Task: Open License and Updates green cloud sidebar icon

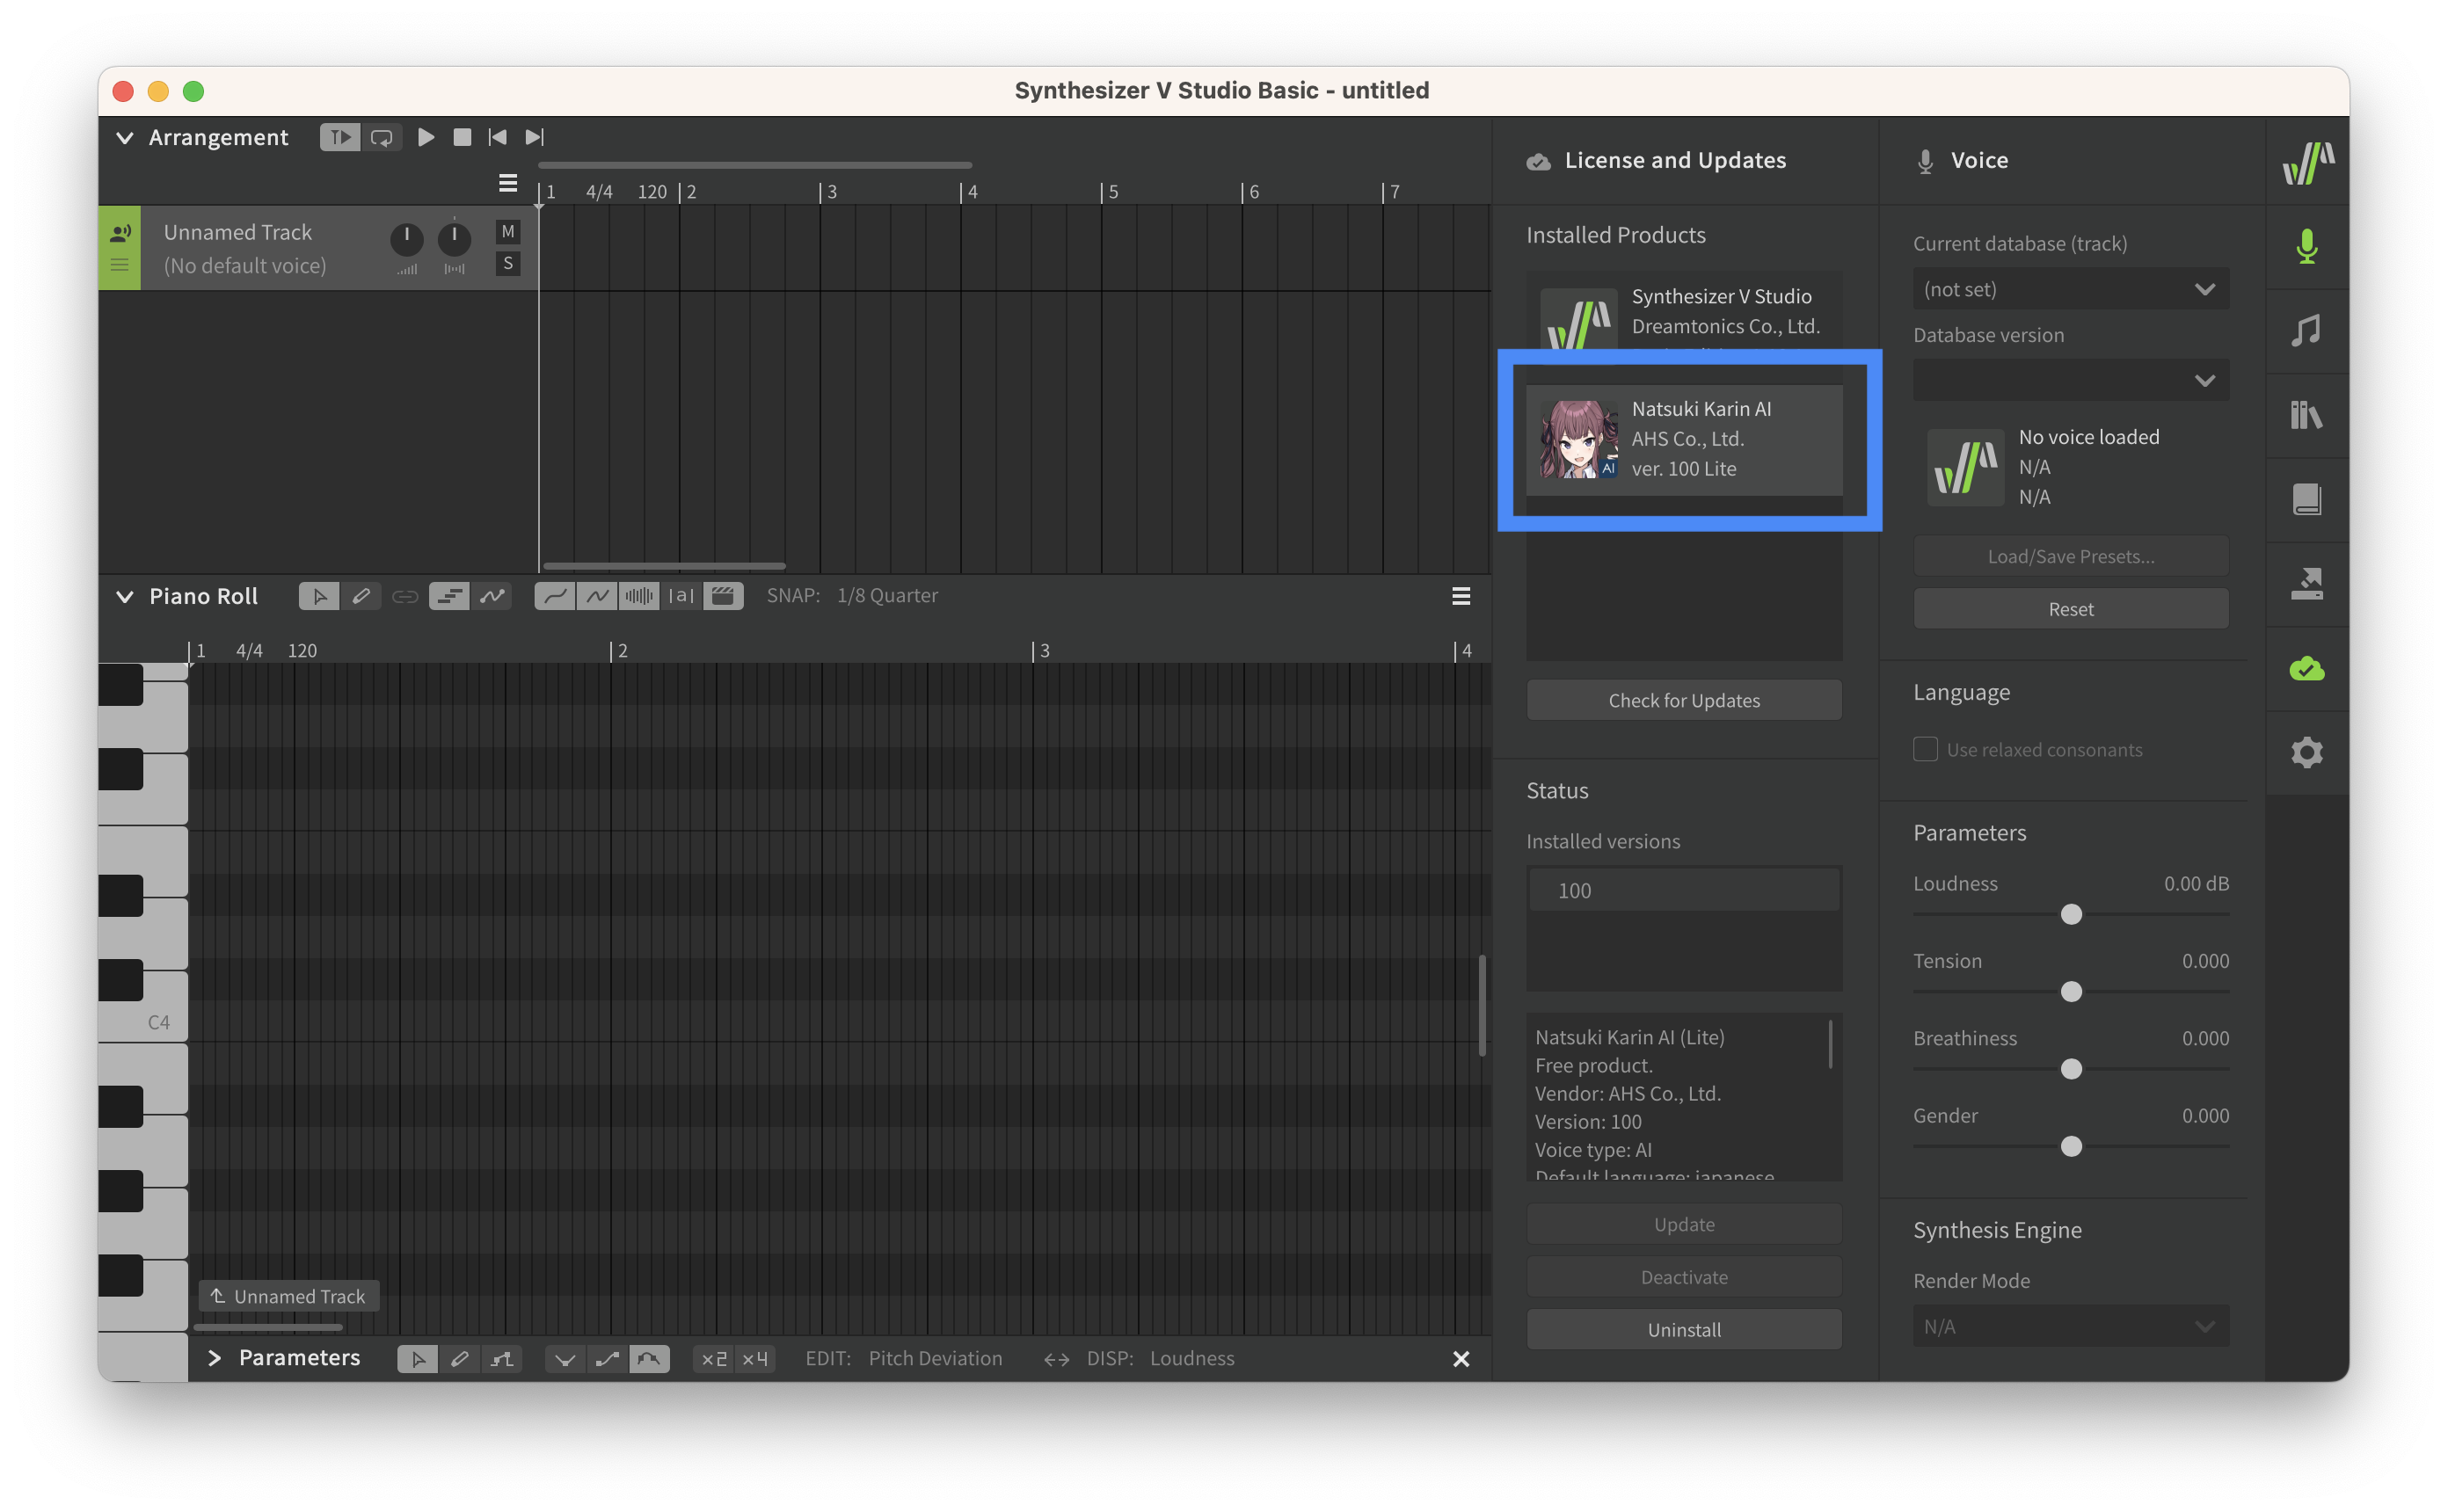Action: [x=2306, y=668]
